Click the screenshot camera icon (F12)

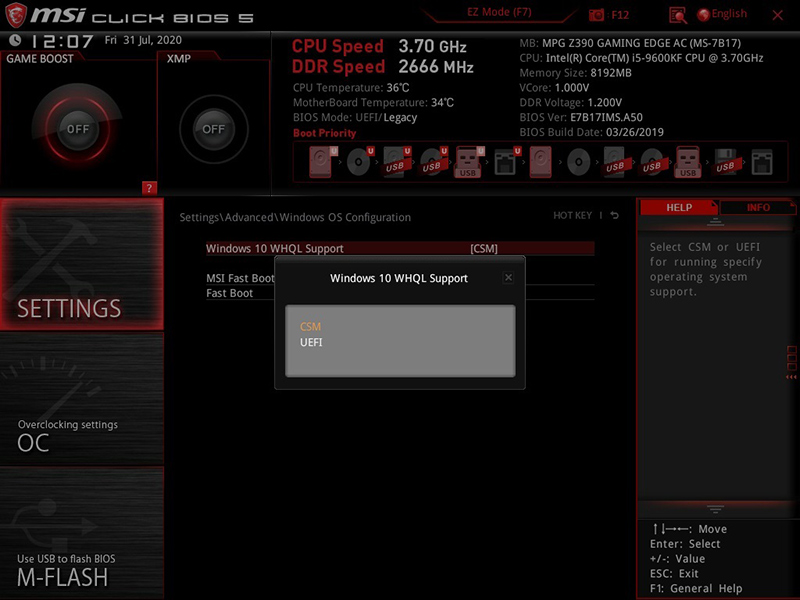coord(597,15)
